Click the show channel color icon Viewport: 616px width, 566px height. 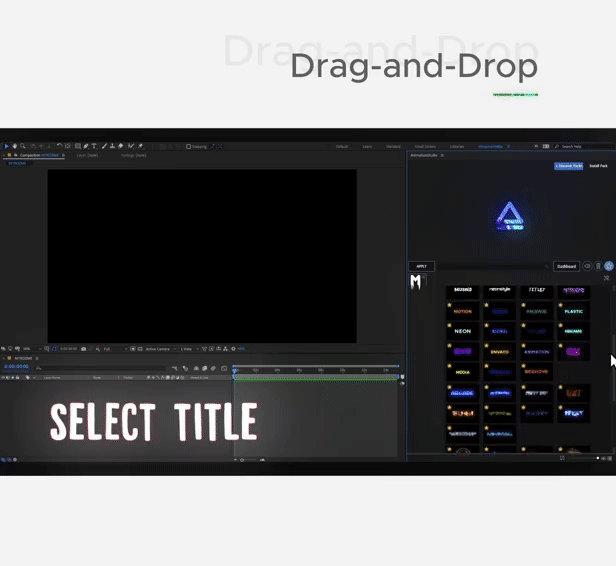coord(97,349)
